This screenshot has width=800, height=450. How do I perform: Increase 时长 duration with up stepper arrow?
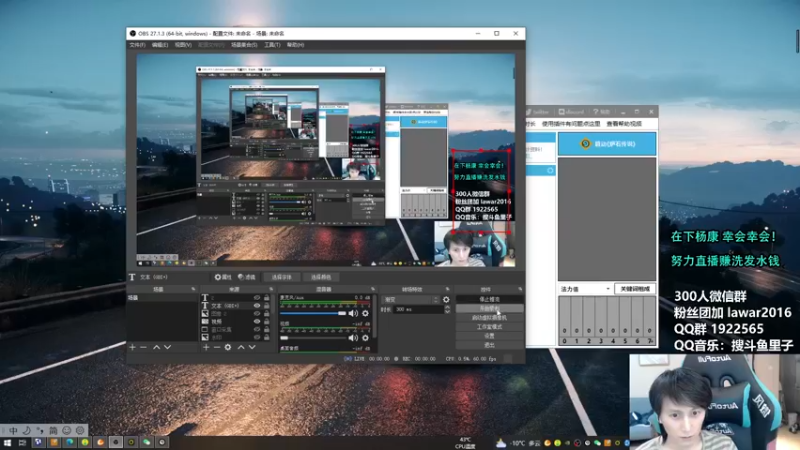[x=447, y=307]
